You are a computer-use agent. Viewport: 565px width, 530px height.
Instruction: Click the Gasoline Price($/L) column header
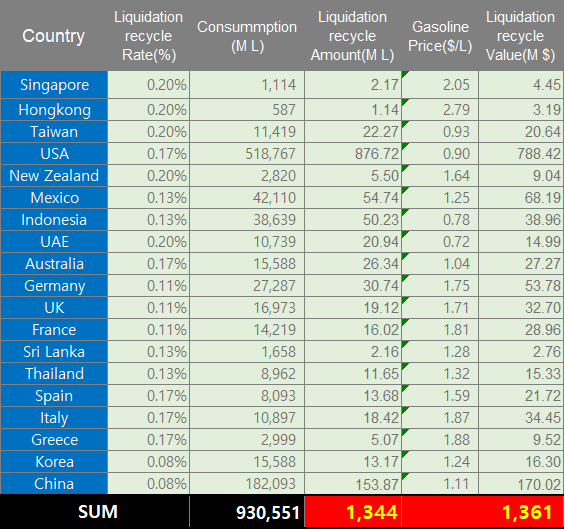[440, 36]
